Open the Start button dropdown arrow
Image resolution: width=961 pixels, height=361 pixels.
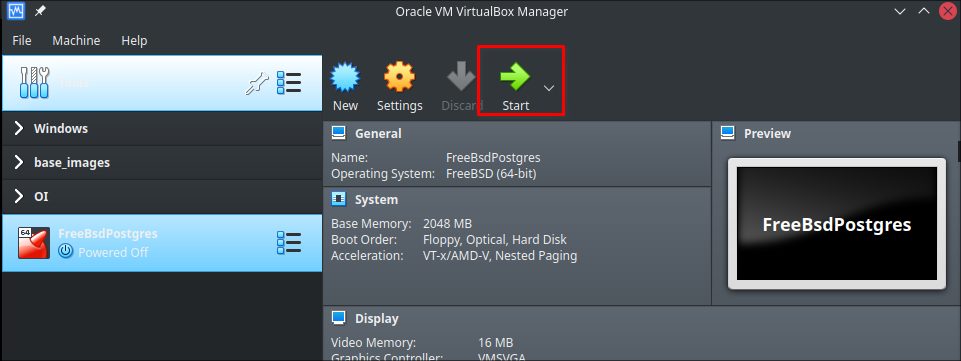(x=549, y=88)
